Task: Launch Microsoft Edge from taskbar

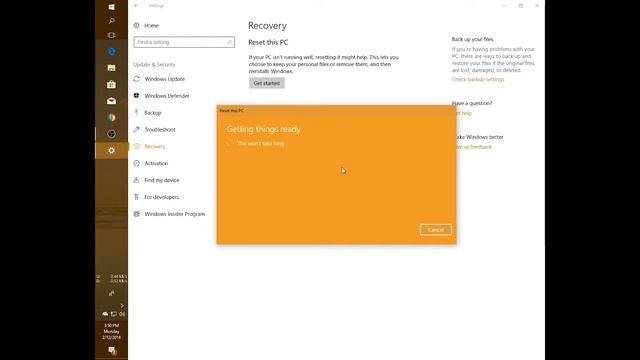Action: (111, 51)
